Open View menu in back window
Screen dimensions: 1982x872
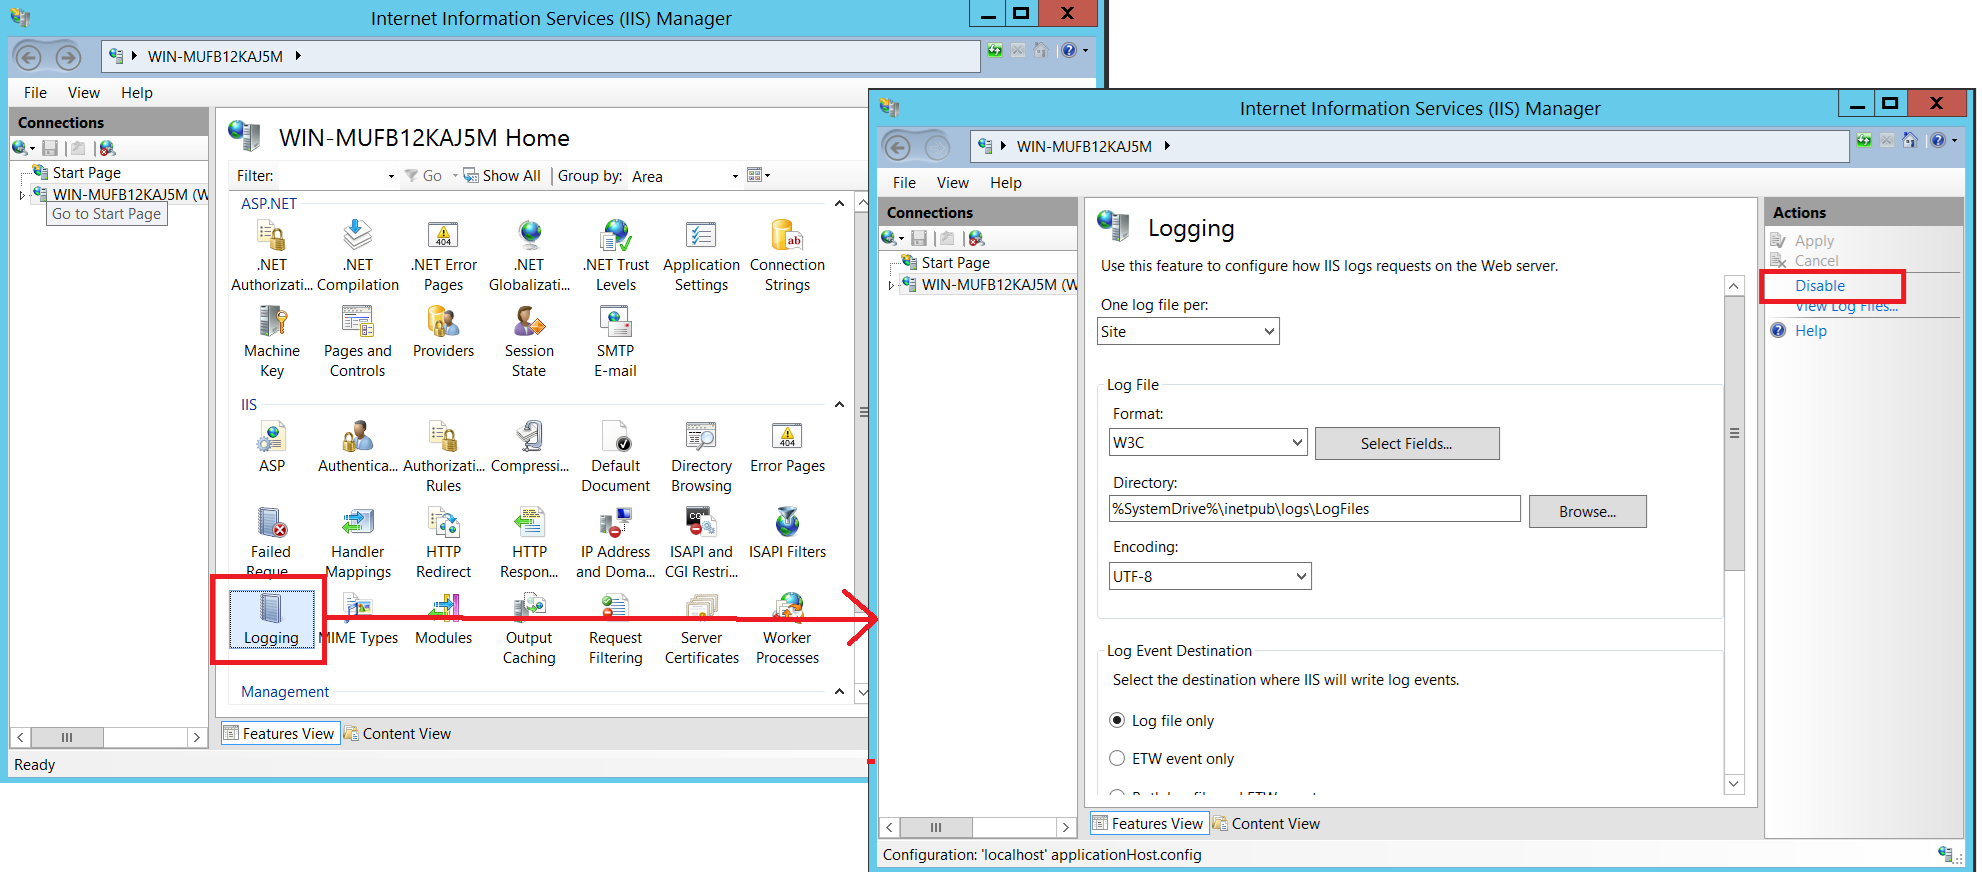84,92
